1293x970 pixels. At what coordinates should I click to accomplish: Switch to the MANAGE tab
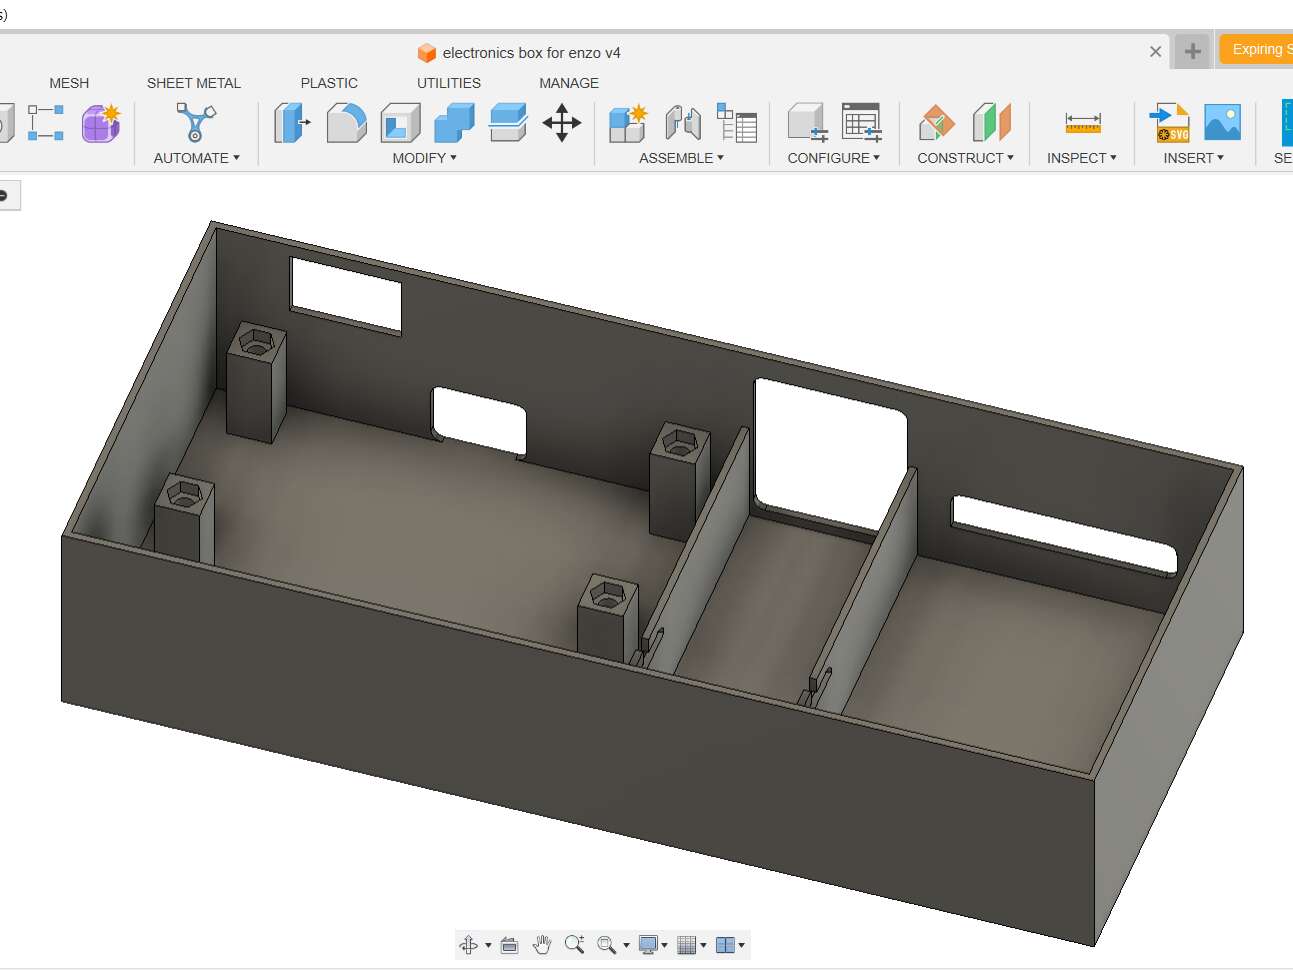click(x=569, y=83)
